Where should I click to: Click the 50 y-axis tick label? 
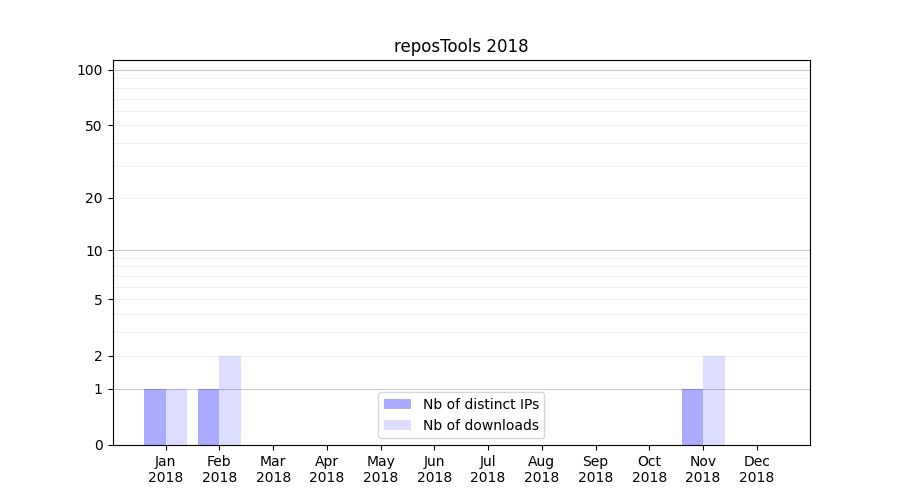[x=94, y=126]
